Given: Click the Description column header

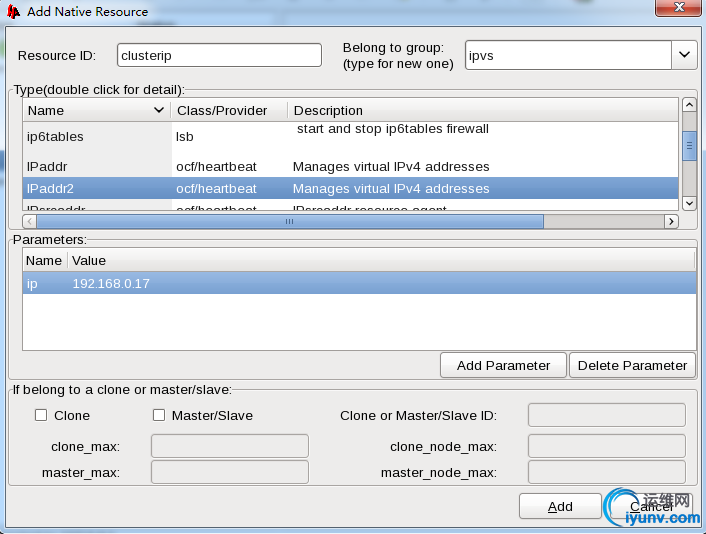Looking at the screenshot, I should (x=483, y=110).
